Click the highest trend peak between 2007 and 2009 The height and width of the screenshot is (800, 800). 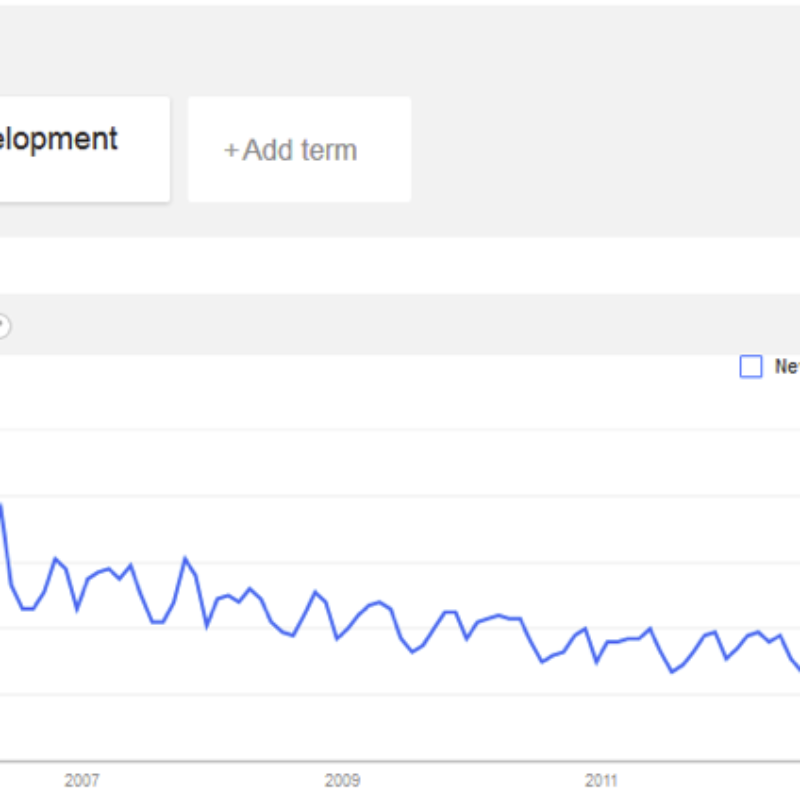(x=185, y=558)
